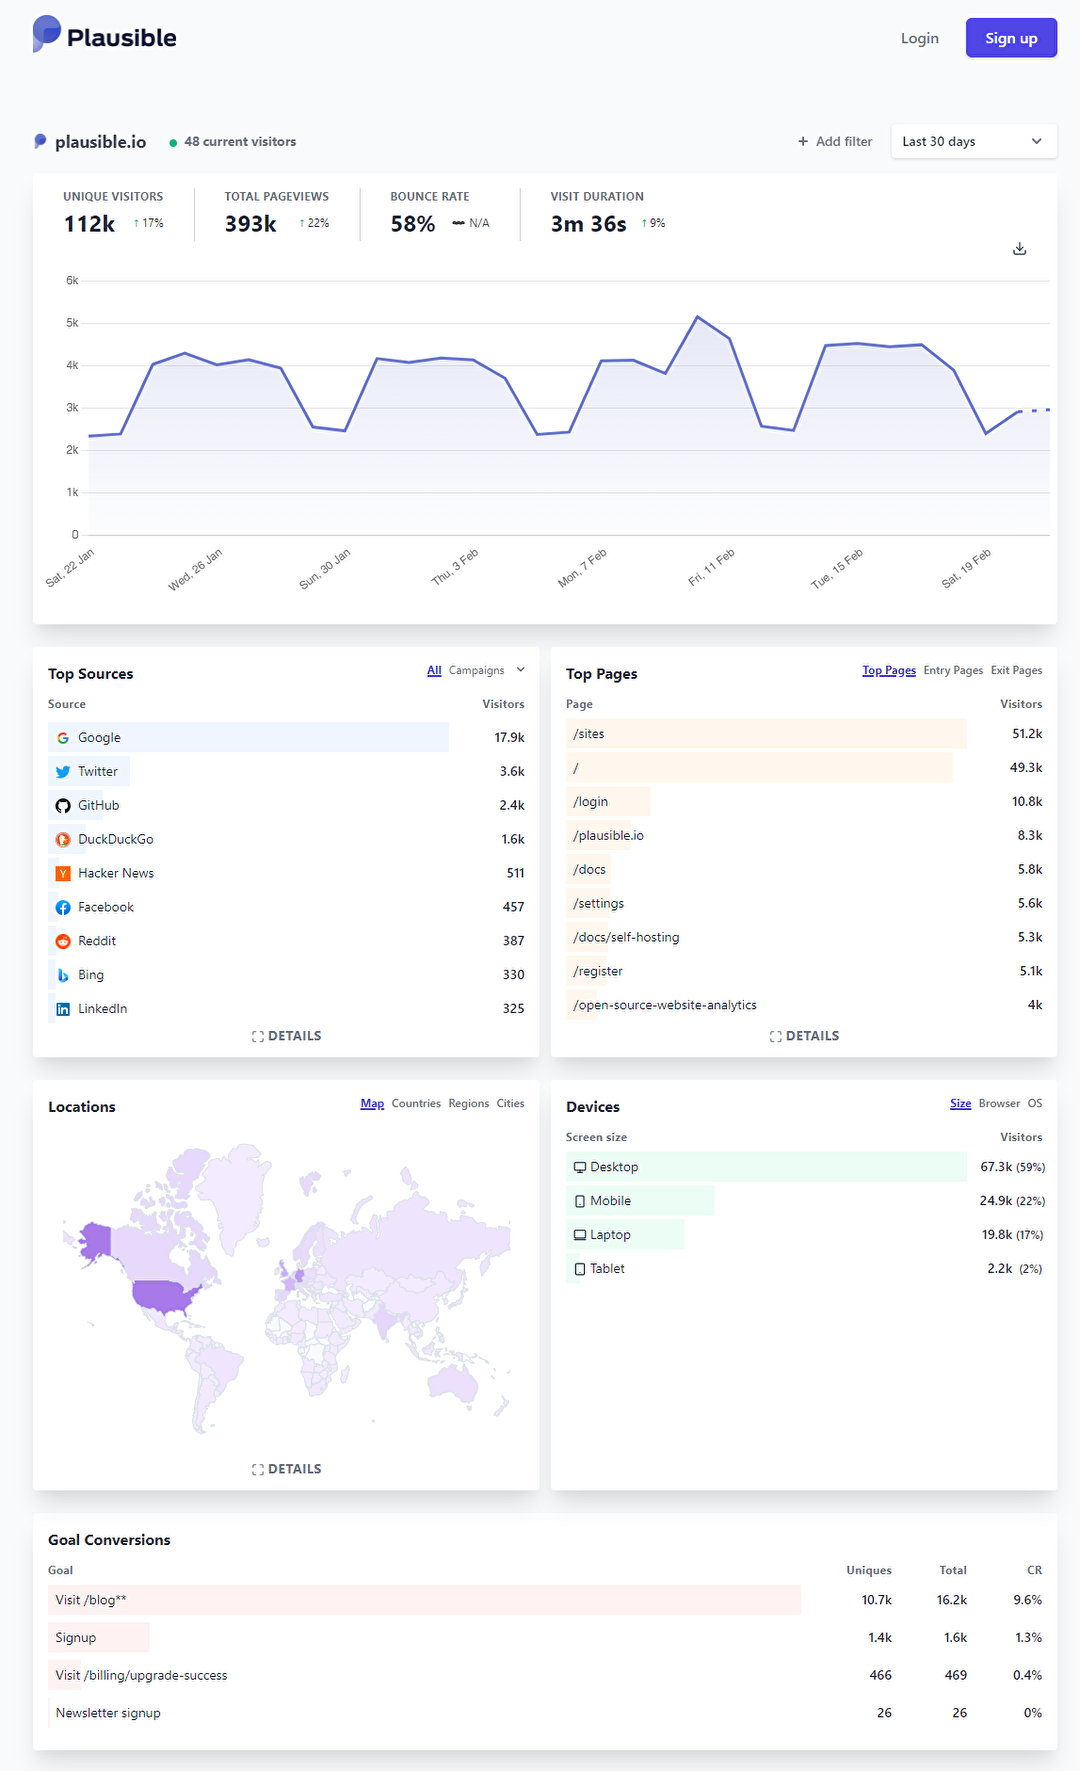The height and width of the screenshot is (1771, 1080).
Task: Click the Twitter bird icon
Action: 63,772
